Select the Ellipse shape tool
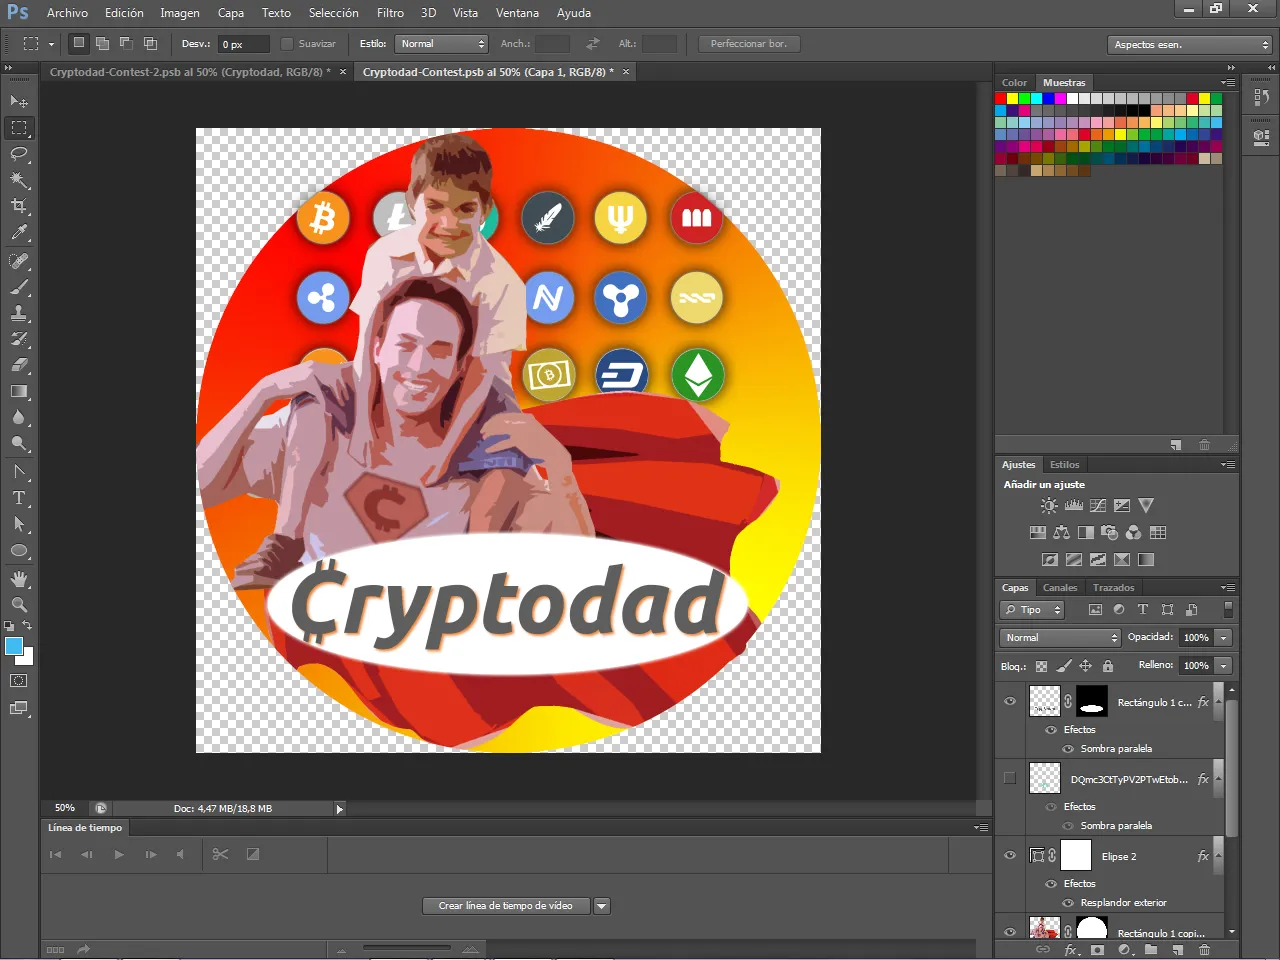Viewport: 1280px width, 960px height. tap(19, 550)
